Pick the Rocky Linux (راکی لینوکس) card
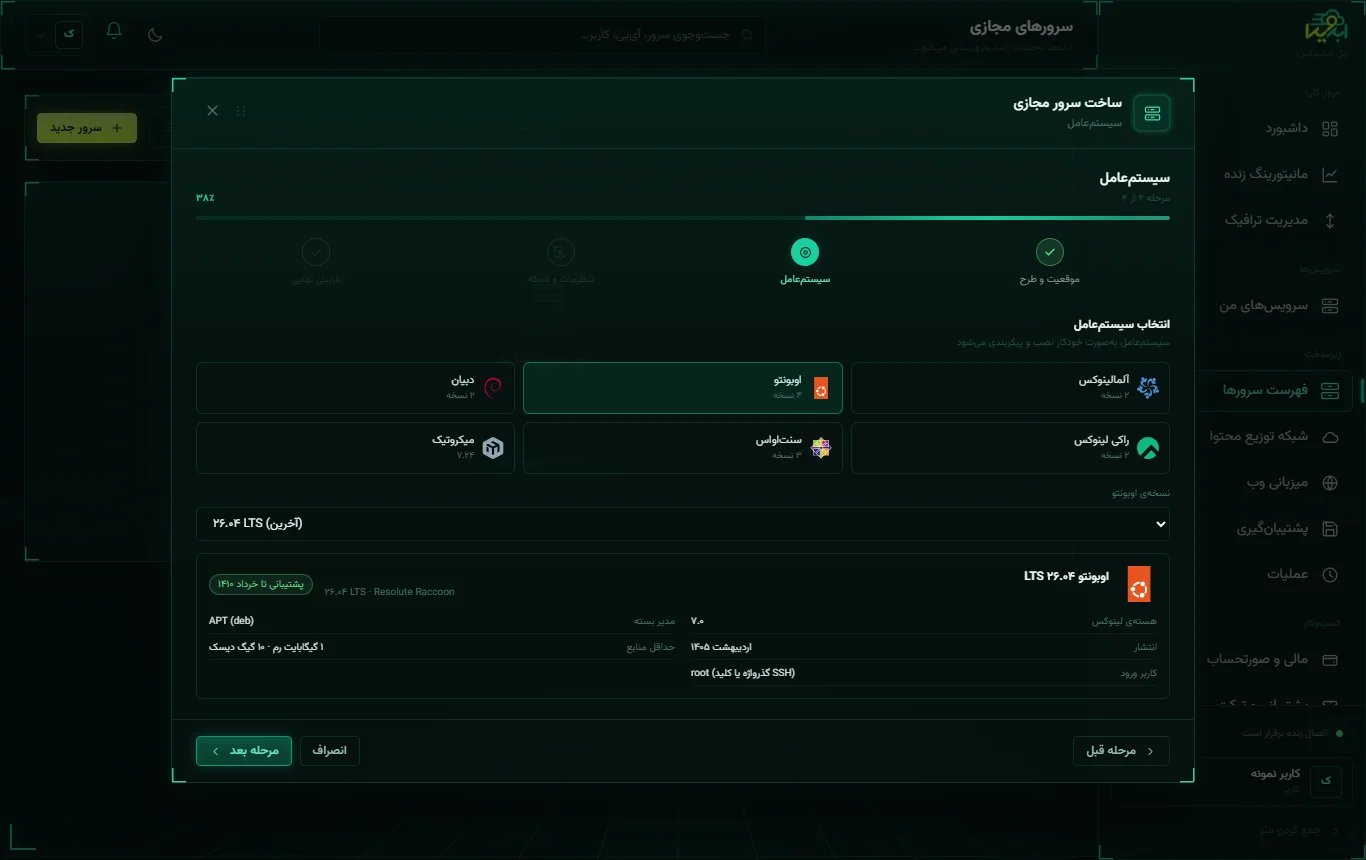Image resolution: width=1366 pixels, height=860 pixels. pyautogui.click(x=1010, y=447)
